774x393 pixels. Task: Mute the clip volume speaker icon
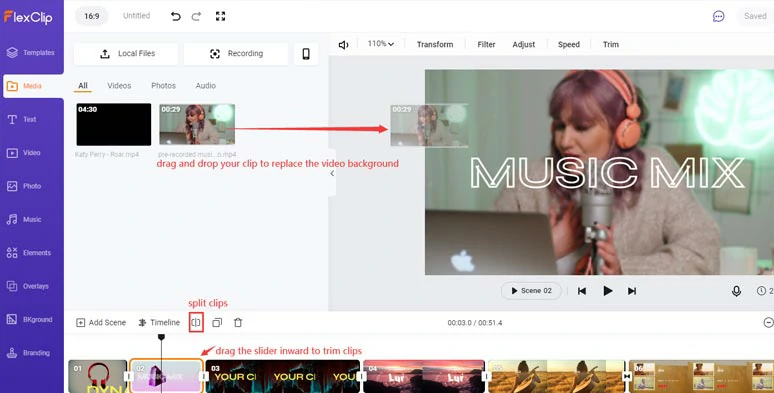point(344,45)
